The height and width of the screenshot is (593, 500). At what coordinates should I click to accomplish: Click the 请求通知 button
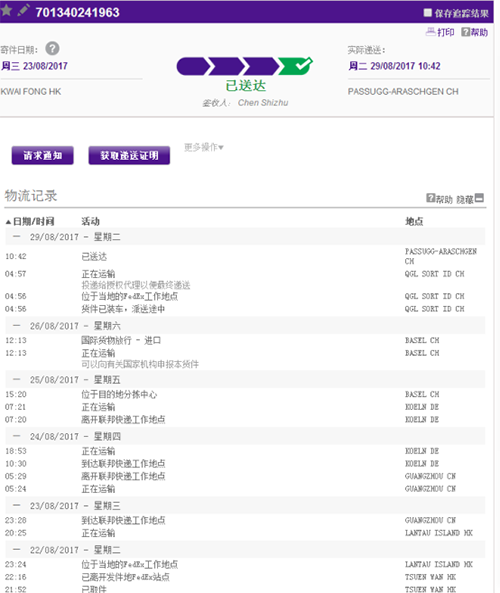pos(43,155)
